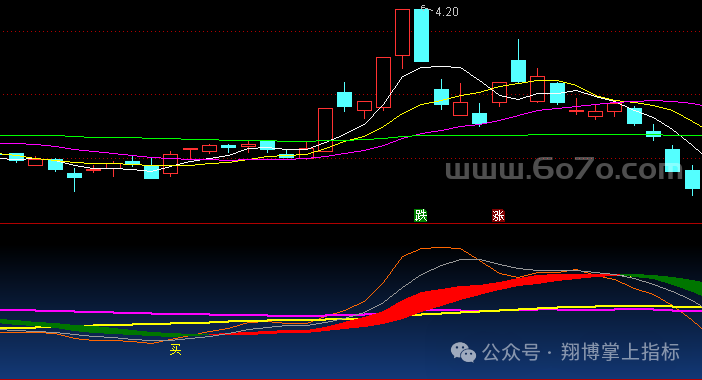
Task: Select the last cyan candlestick at far right
Action: [692, 179]
